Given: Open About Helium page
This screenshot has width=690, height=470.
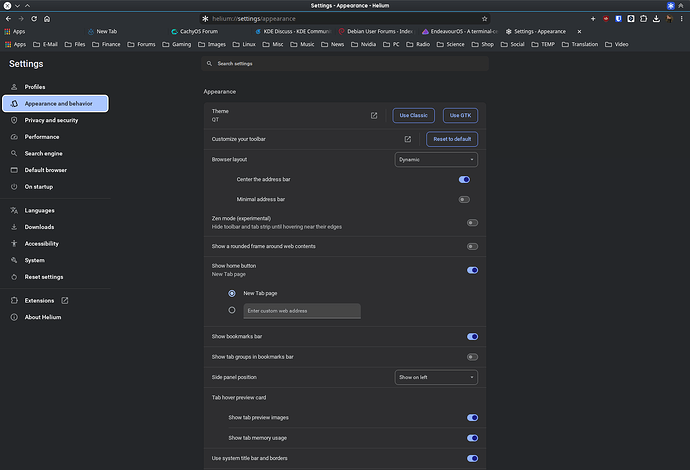Looking at the screenshot, I should (x=55, y=317).
